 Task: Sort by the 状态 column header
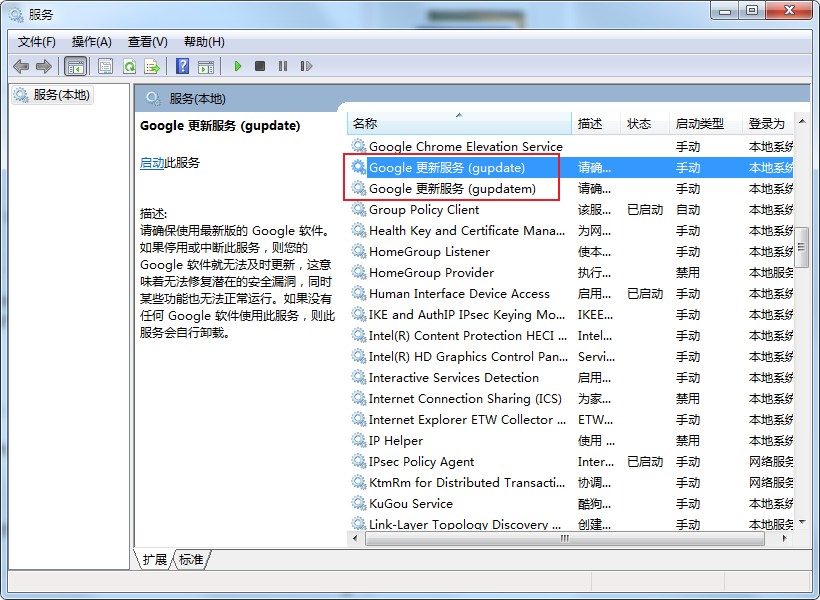click(x=645, y=124)
